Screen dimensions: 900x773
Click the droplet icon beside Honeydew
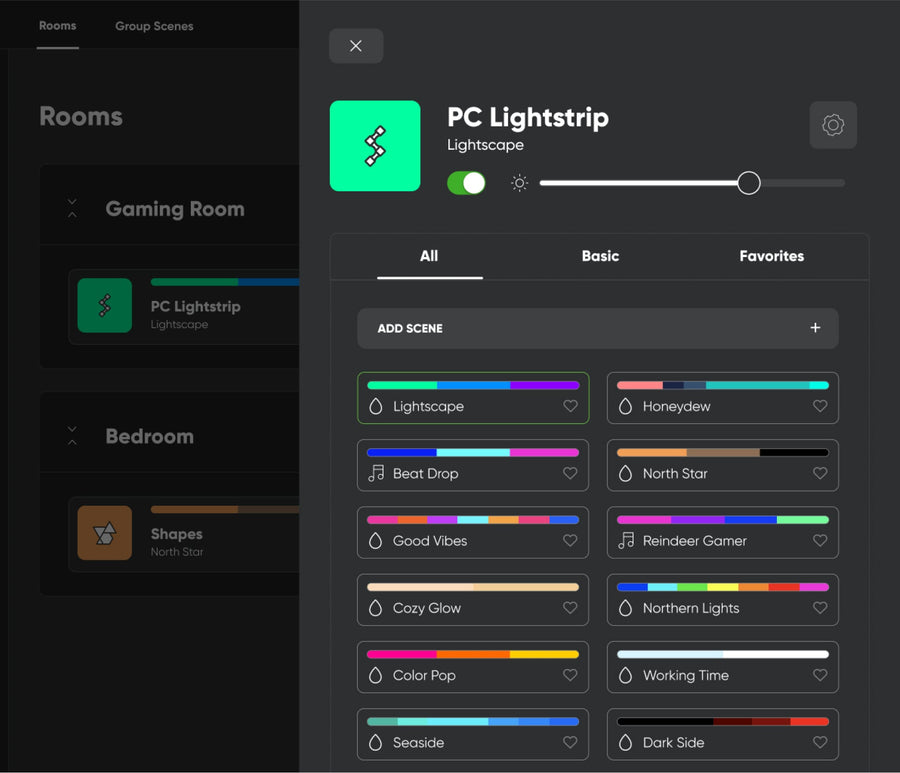point(625,406)
